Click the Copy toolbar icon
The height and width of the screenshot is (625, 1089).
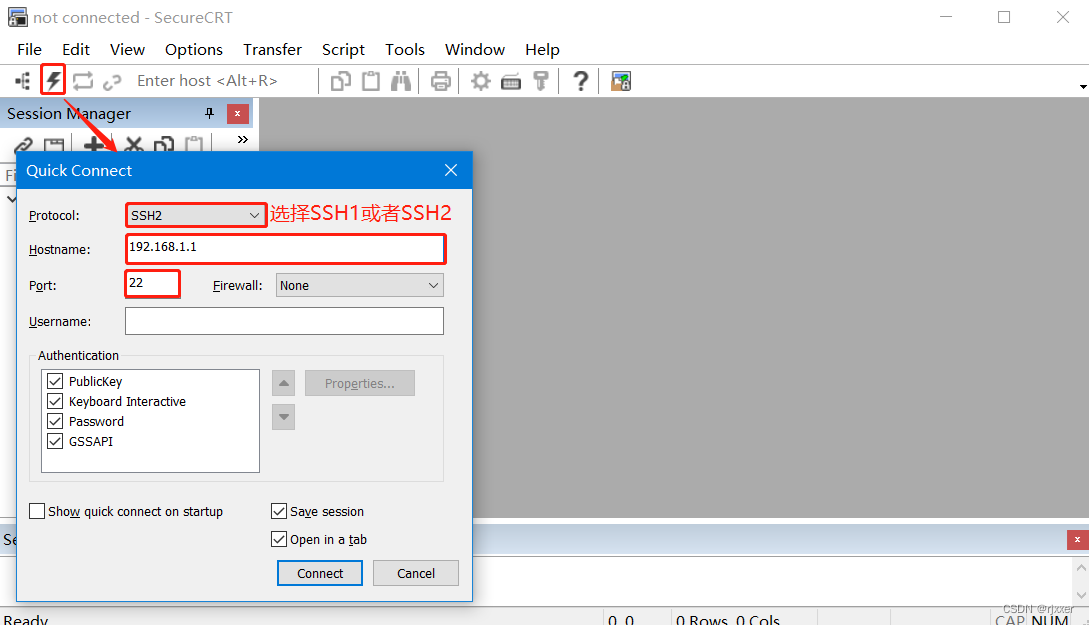340,81
